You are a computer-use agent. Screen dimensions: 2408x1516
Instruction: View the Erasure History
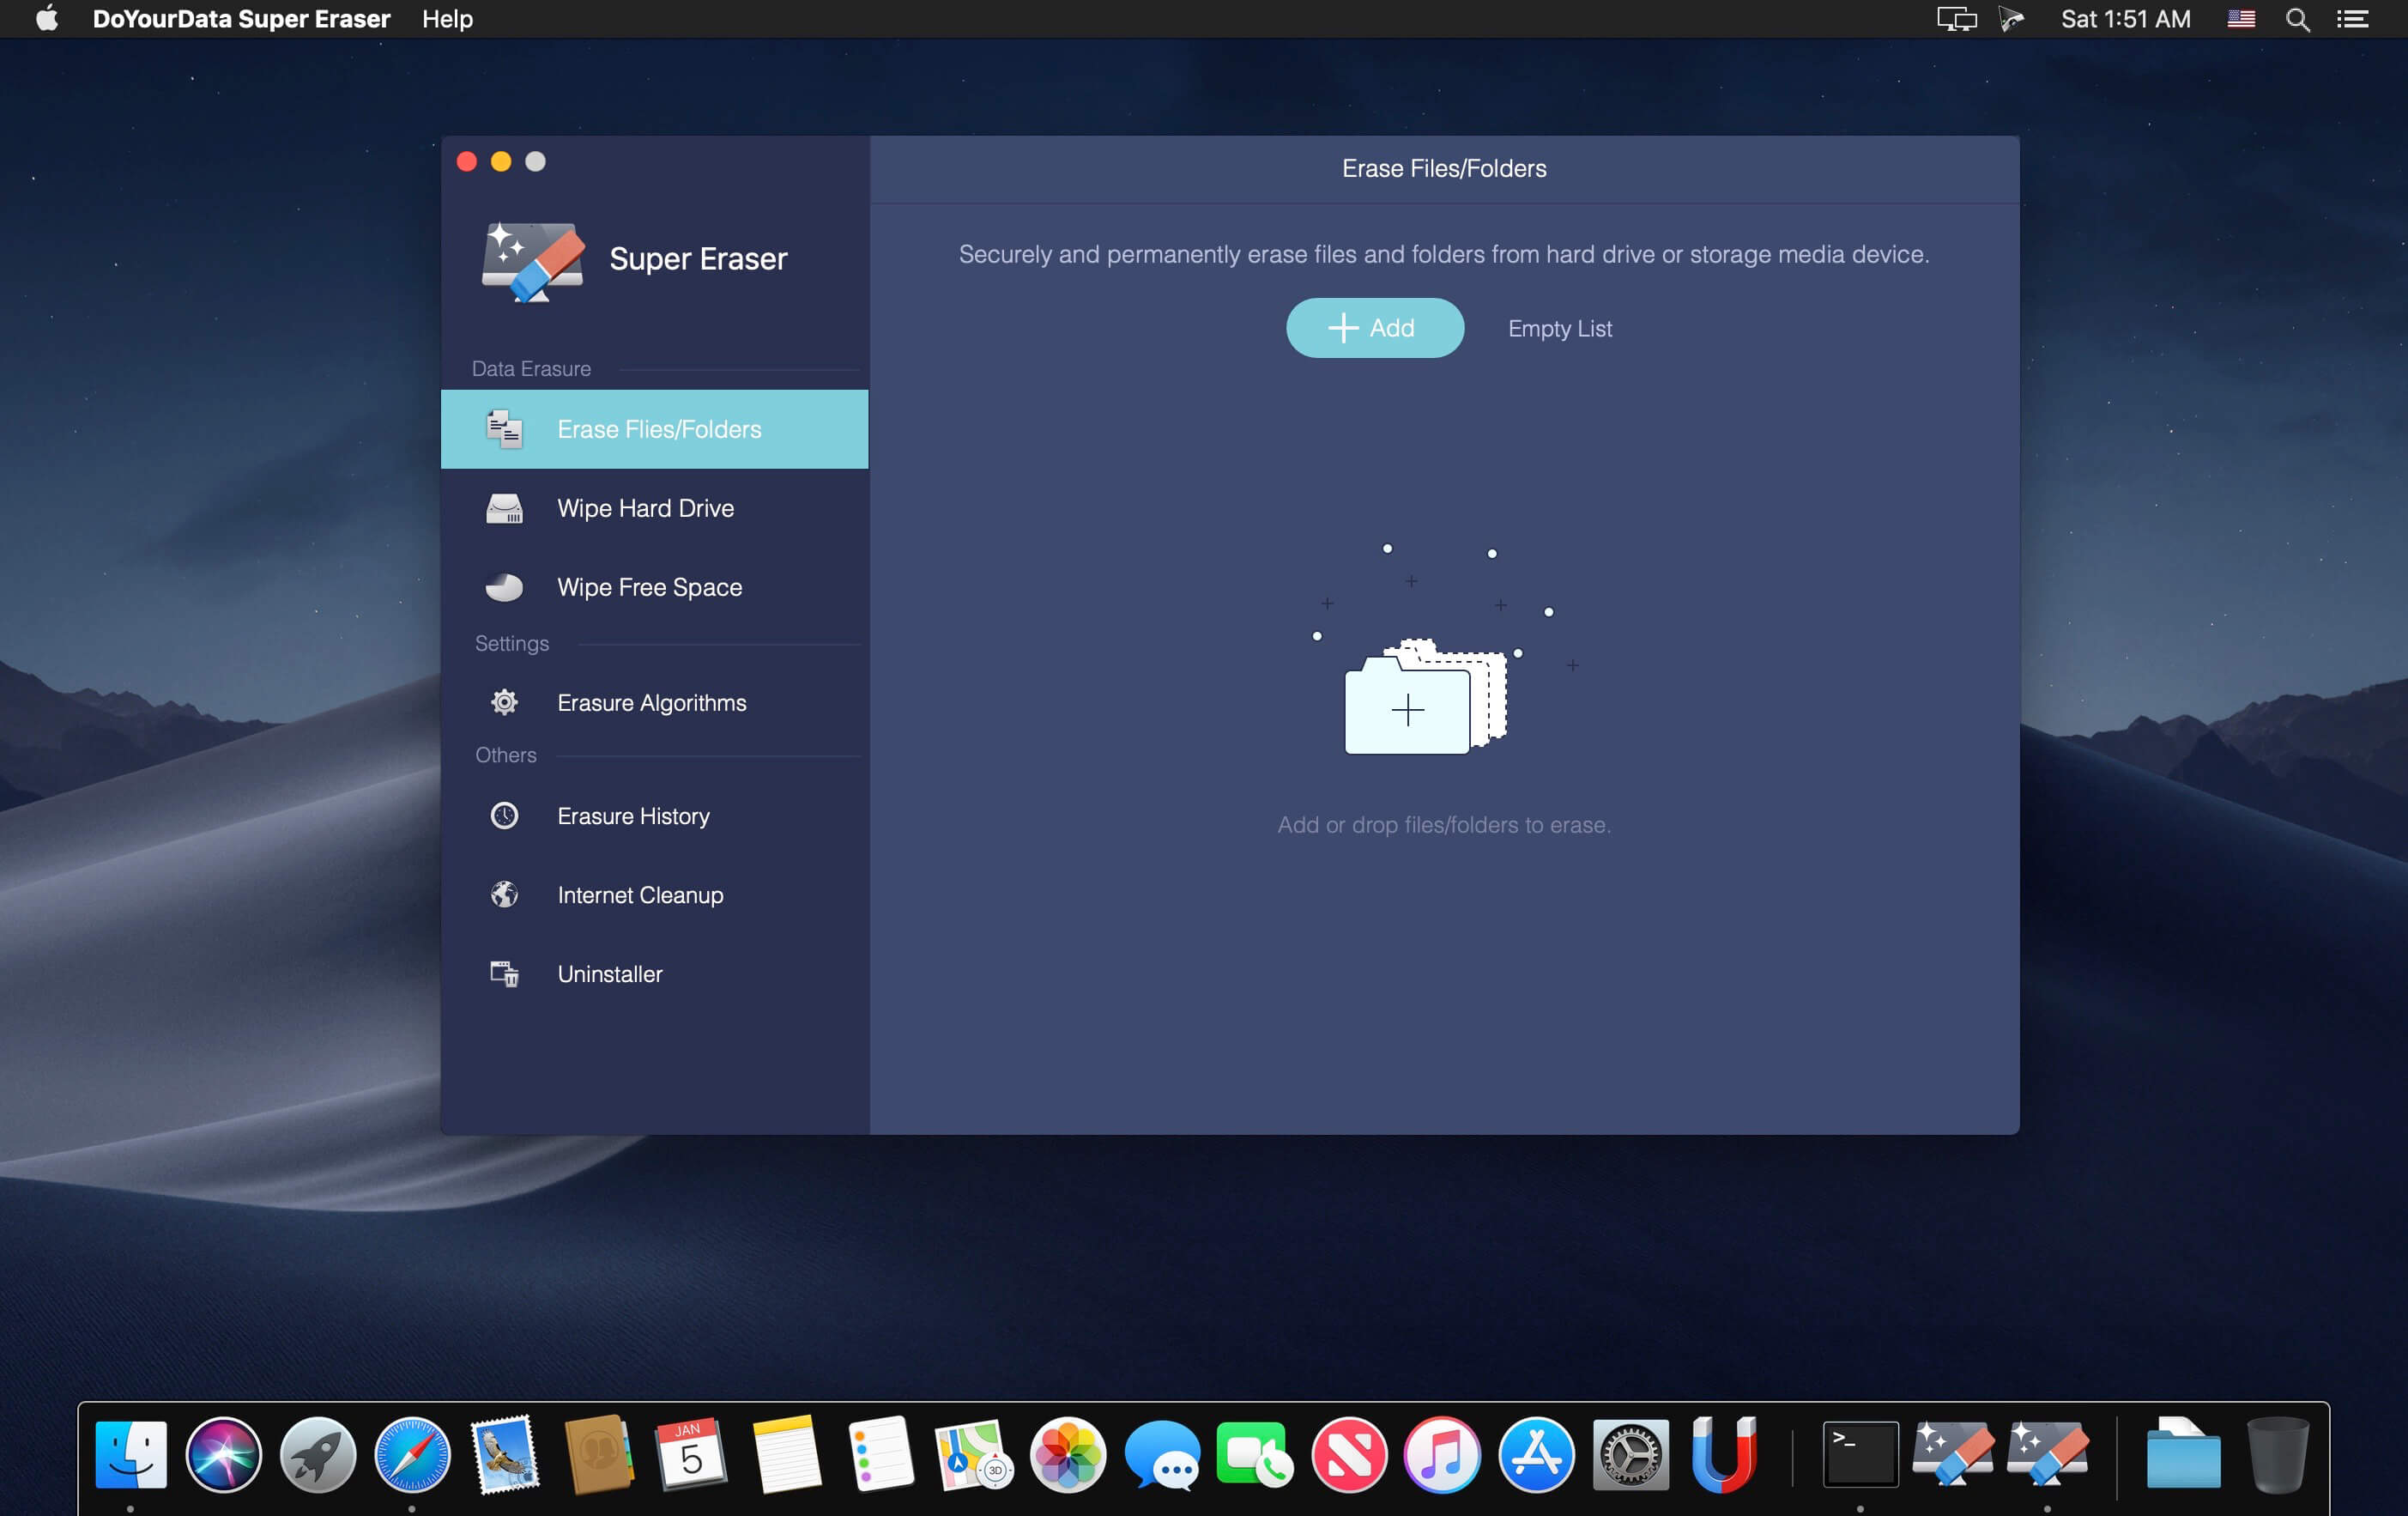654,816
